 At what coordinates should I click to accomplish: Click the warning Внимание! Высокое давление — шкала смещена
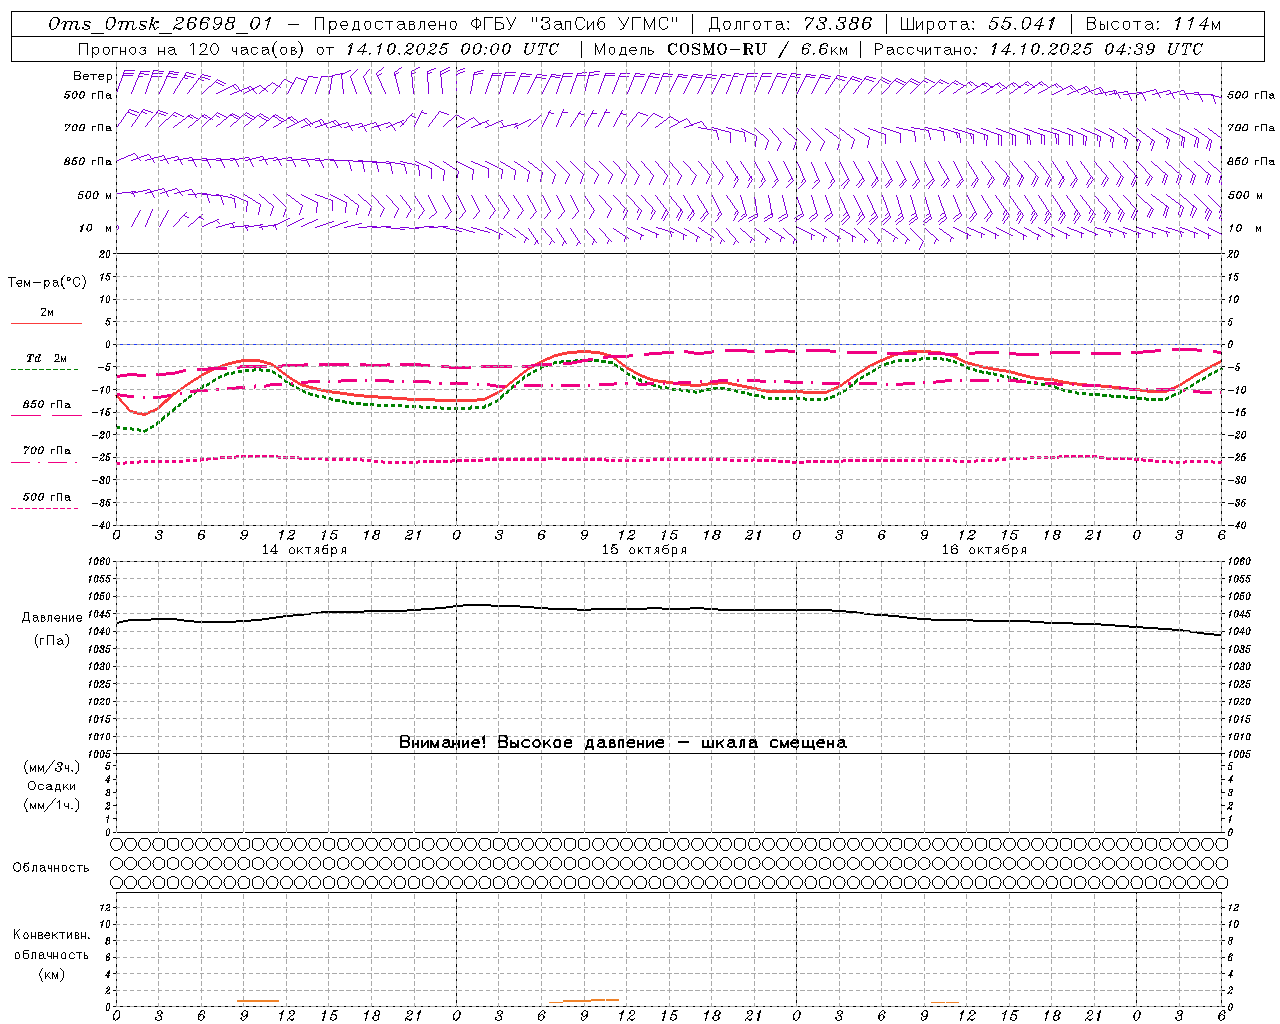623,742
